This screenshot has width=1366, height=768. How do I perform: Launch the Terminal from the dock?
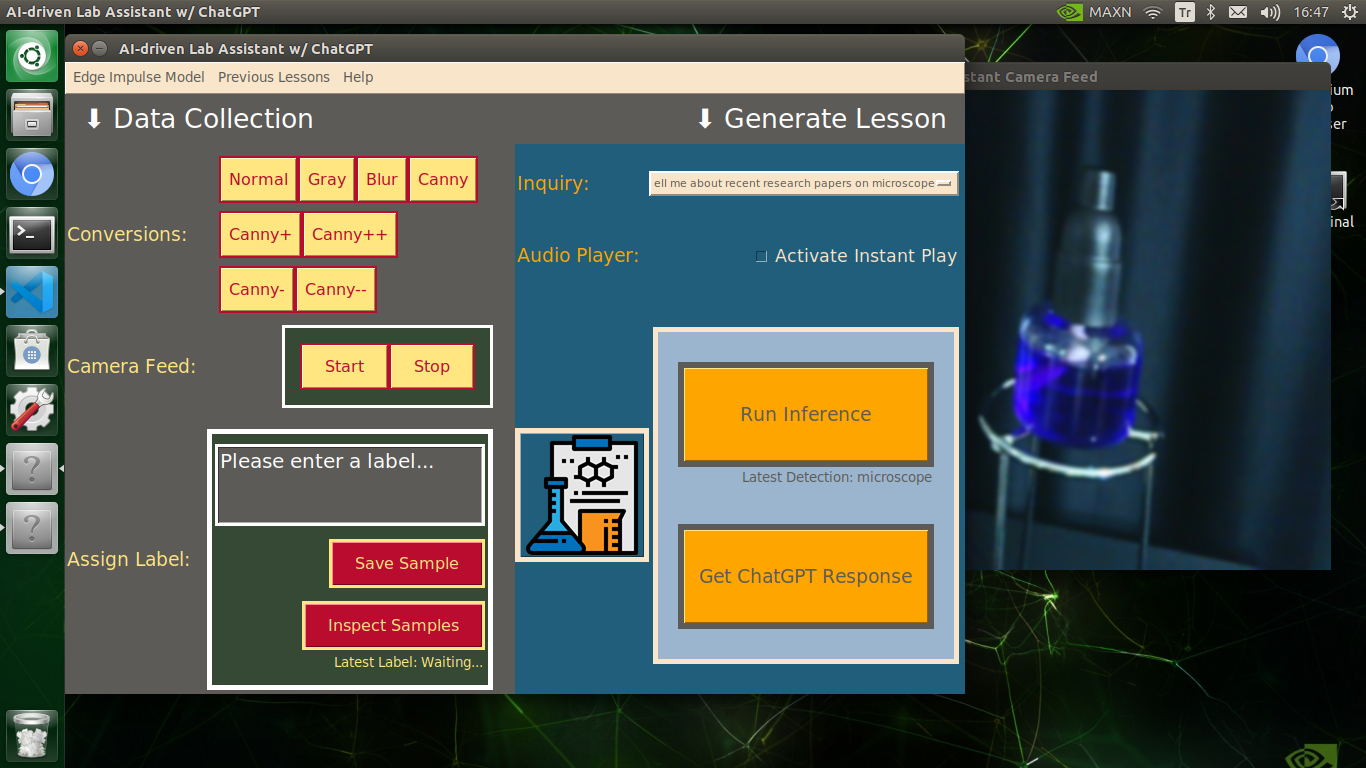[32, 233]
